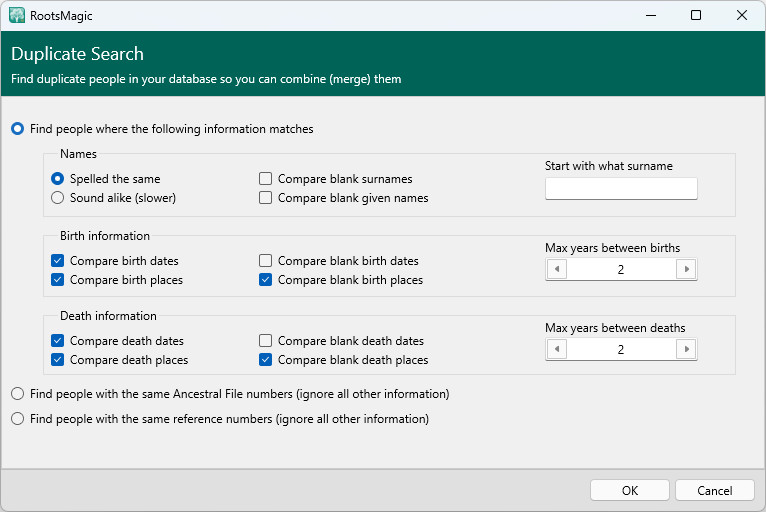Click the 'Birth information' group label
This screenshot has height=512, width=766.
click(105, 236)
